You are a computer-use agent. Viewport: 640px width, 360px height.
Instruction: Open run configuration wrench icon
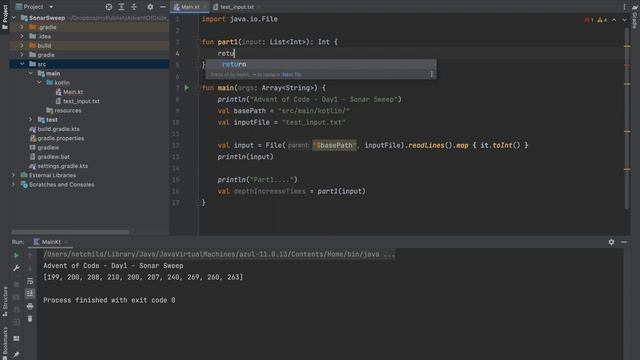[x=16, y=268]
